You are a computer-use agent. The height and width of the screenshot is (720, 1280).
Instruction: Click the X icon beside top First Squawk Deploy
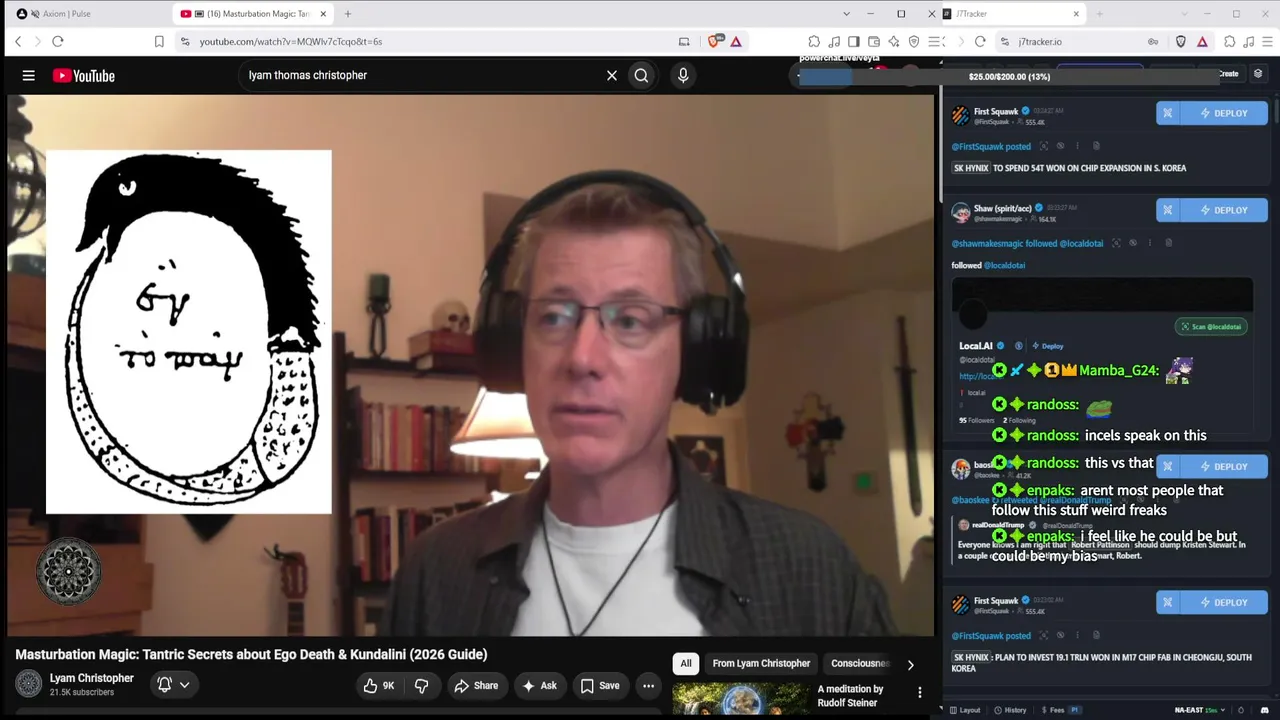coord(1168,113)
